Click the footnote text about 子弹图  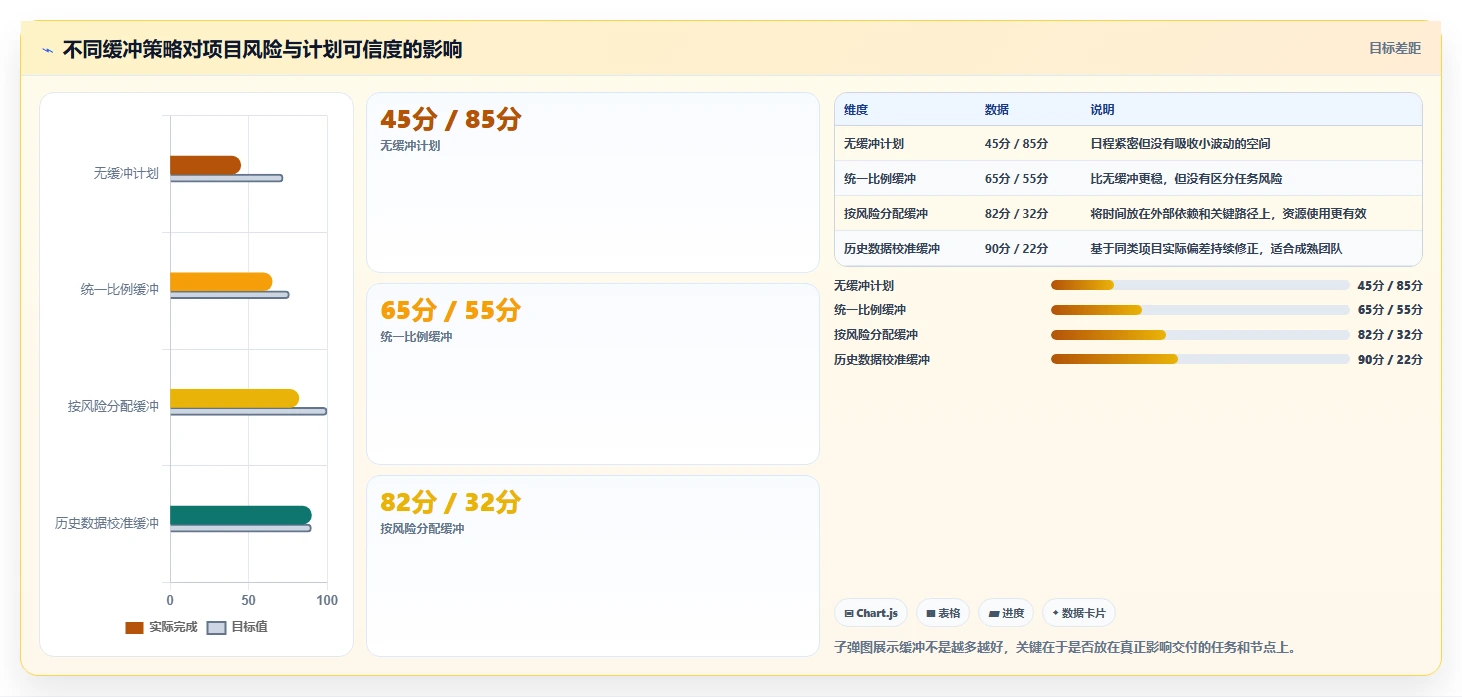click(x=1066, y=647)
